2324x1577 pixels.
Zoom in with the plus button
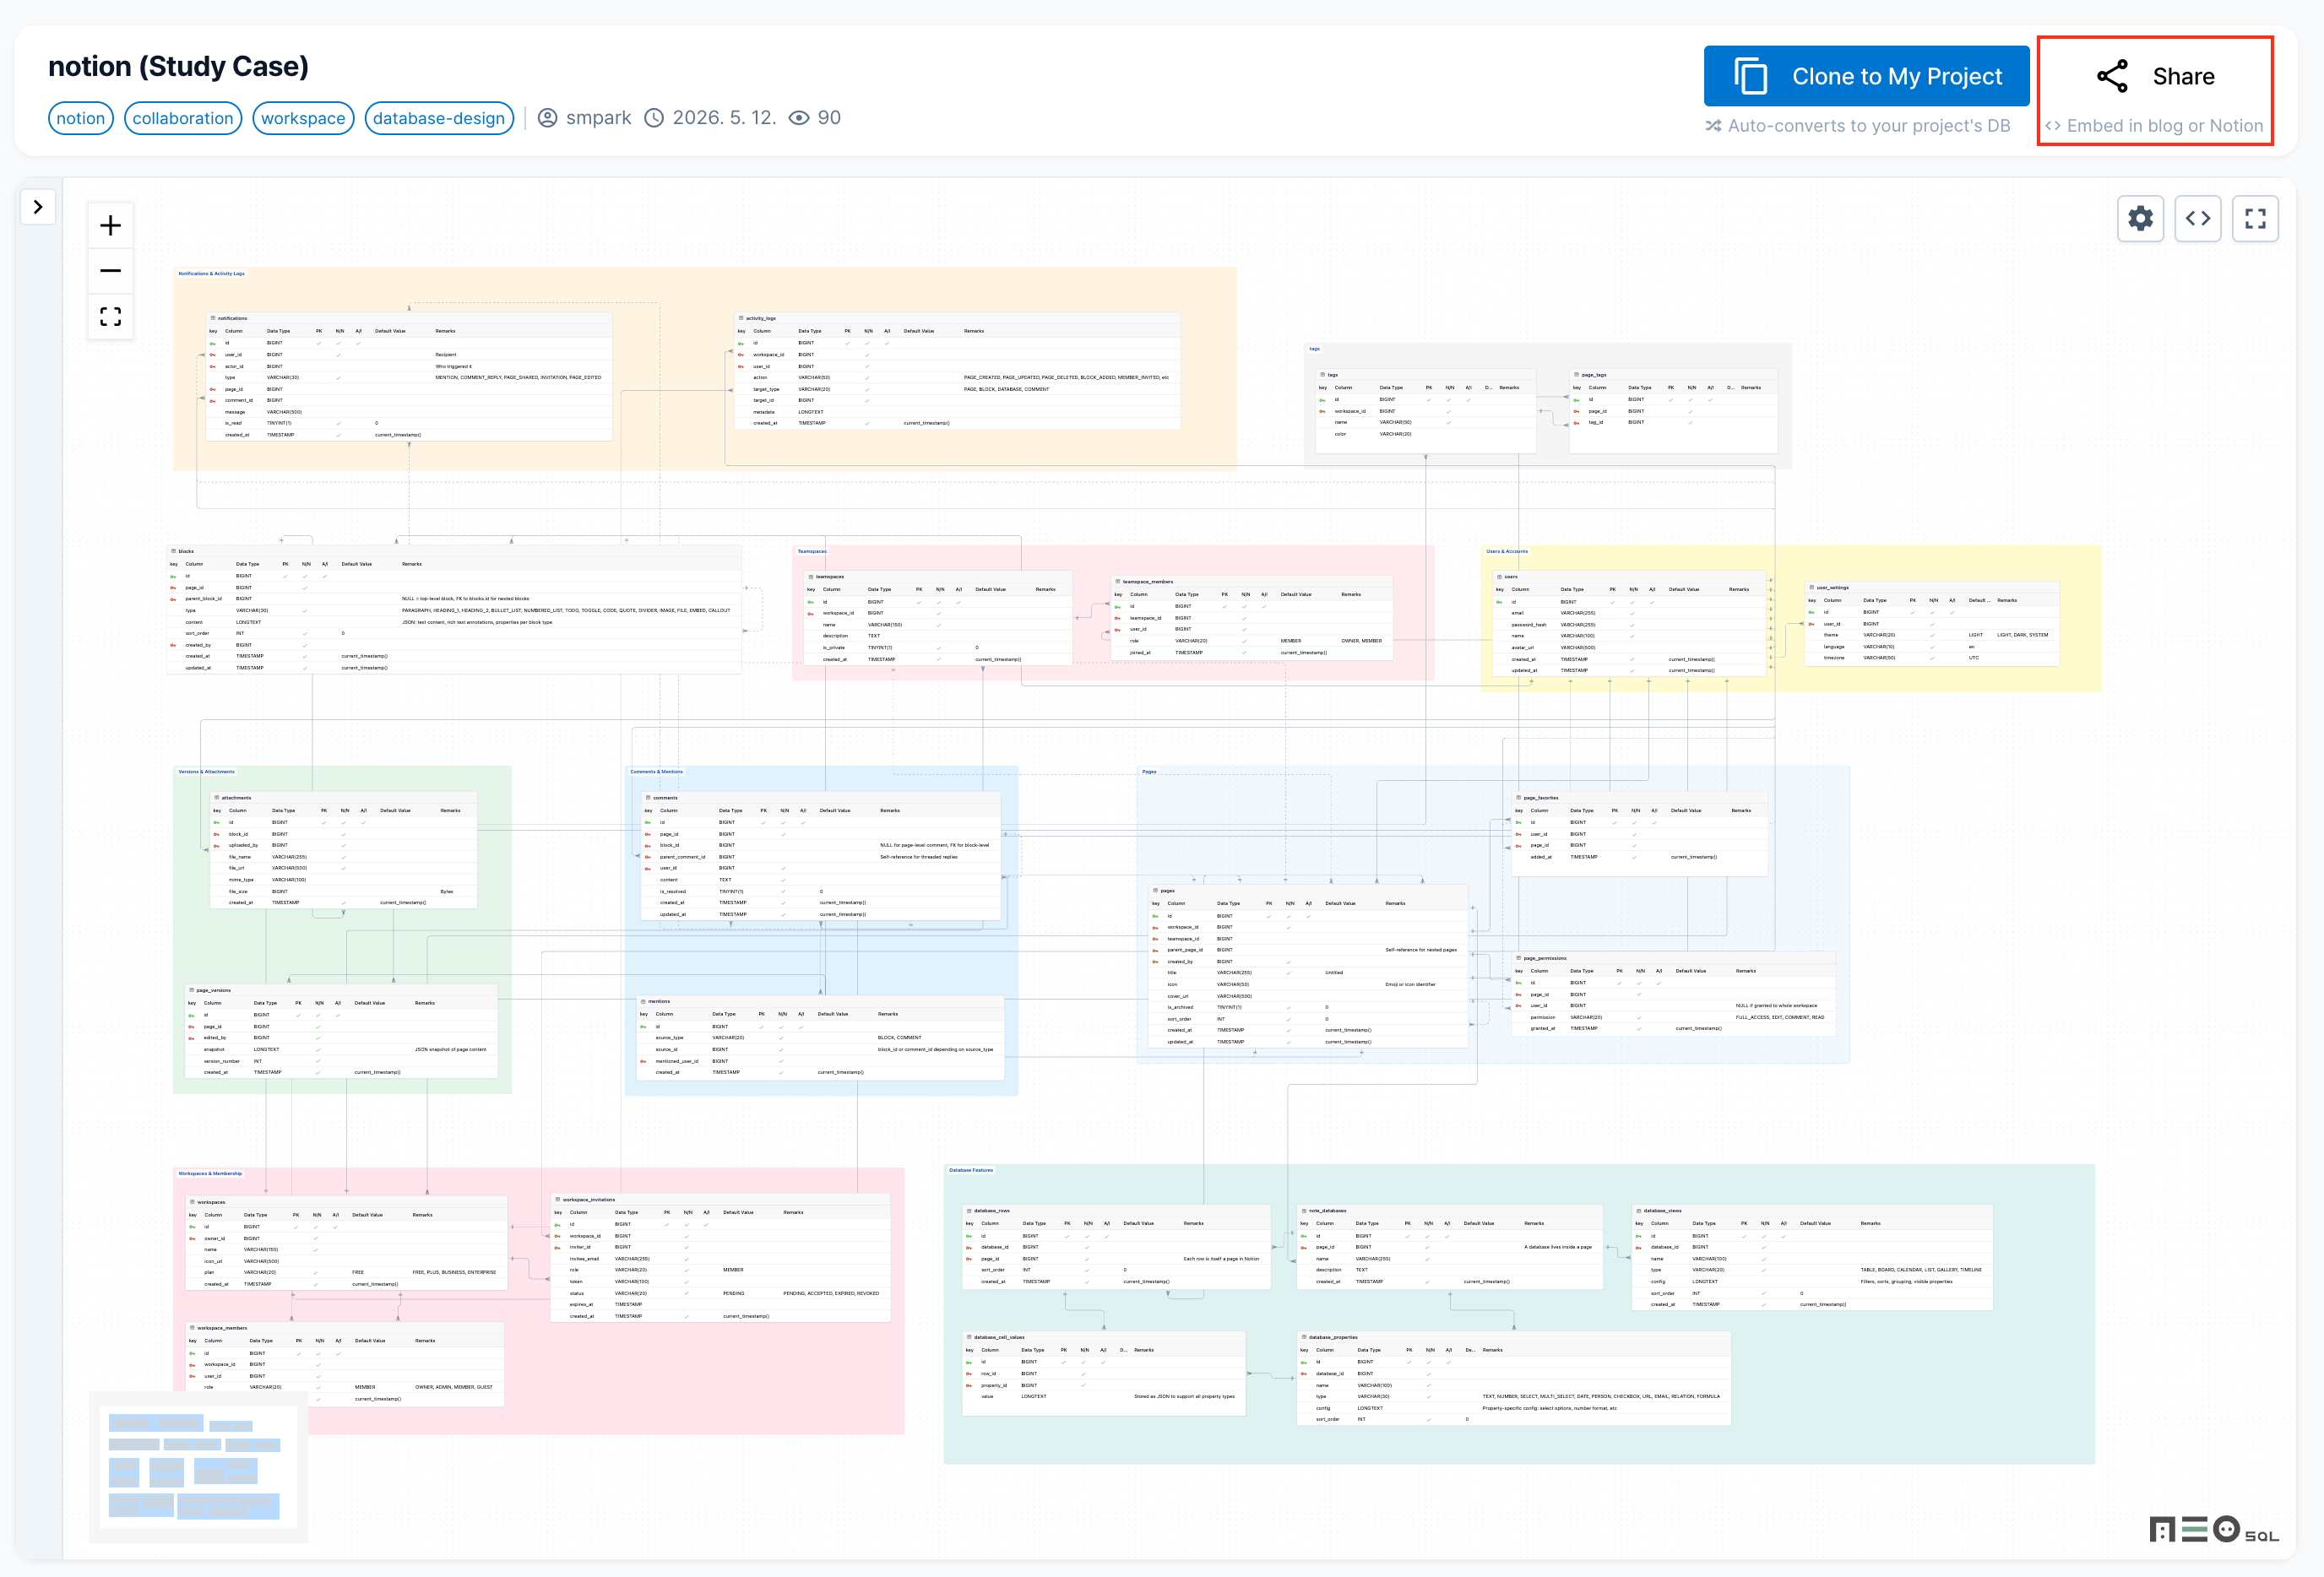110,225
